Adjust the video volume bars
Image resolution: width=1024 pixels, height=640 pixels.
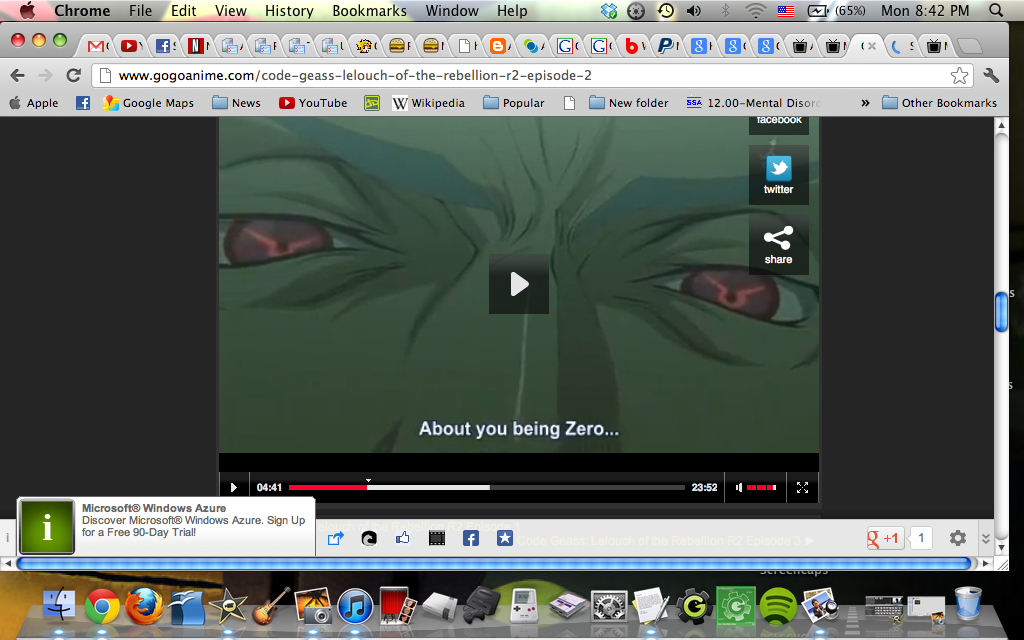pyautogui.click(x=761, y=487)
